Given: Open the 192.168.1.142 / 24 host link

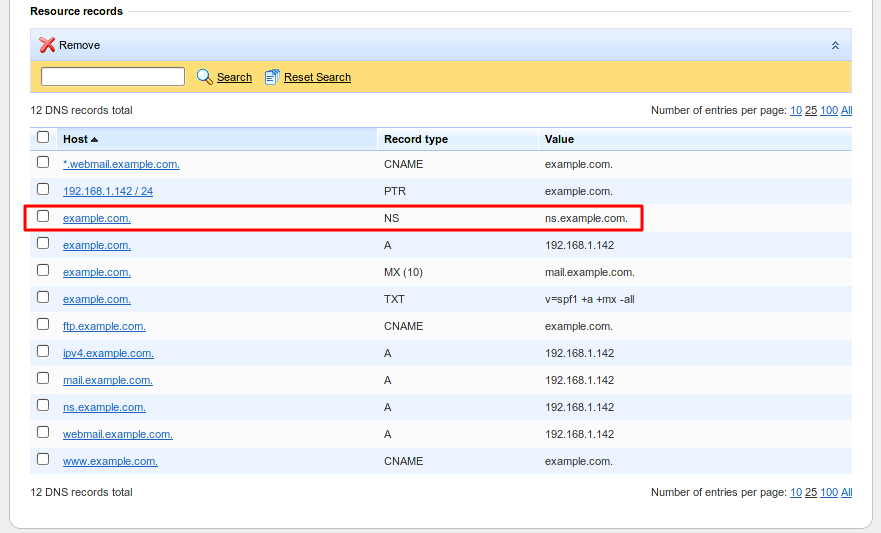Looking at the screenshot, I should 107,191.
